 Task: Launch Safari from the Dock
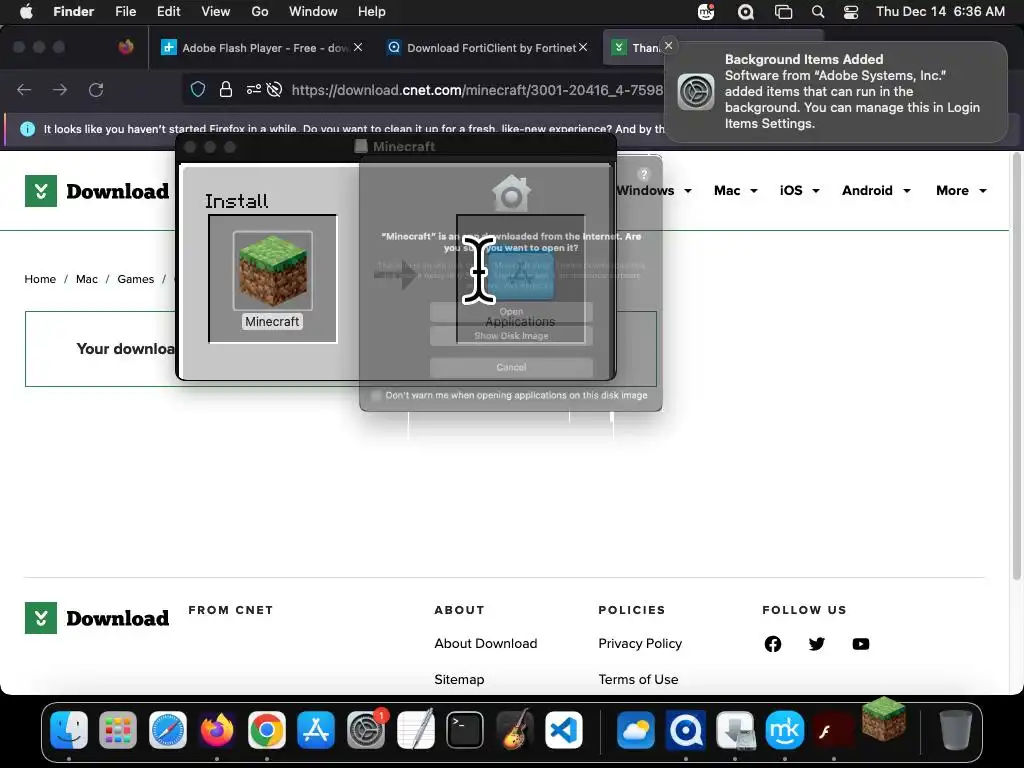pyautogui.click(x=168, y=729)
